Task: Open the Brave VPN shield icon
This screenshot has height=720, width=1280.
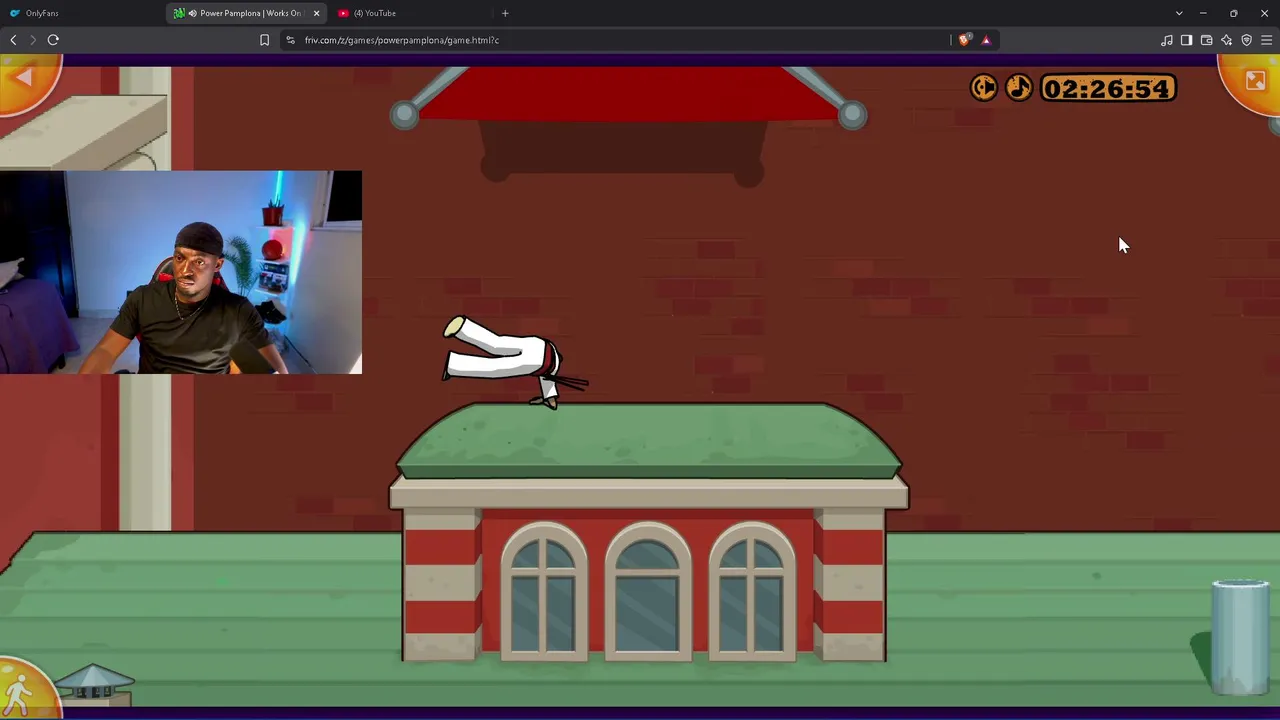Action: point(1247,40)
